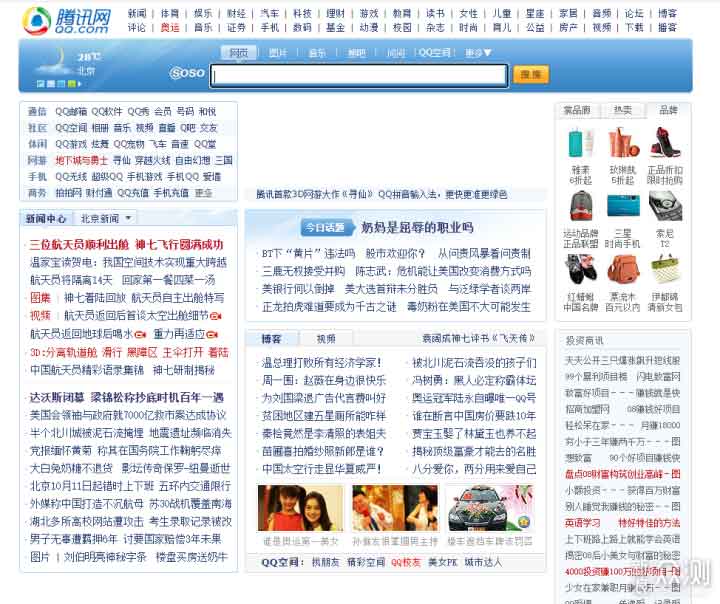Open 贾宝玉娶了林黛玉也养不起 blog post
Viewport: 720px width, 604px height.
coord(474,434)
